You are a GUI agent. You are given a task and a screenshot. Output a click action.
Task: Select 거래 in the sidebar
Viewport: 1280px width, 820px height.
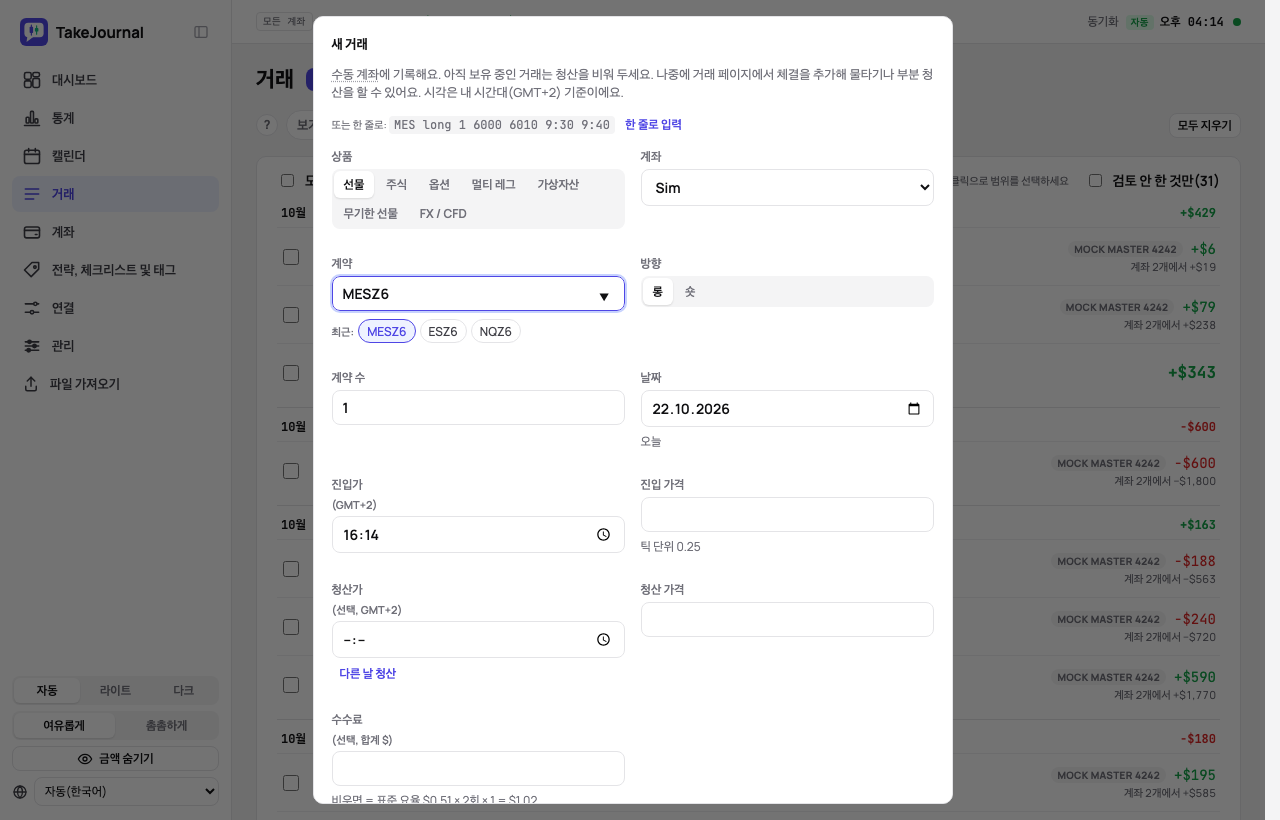(x=115, y=194)
